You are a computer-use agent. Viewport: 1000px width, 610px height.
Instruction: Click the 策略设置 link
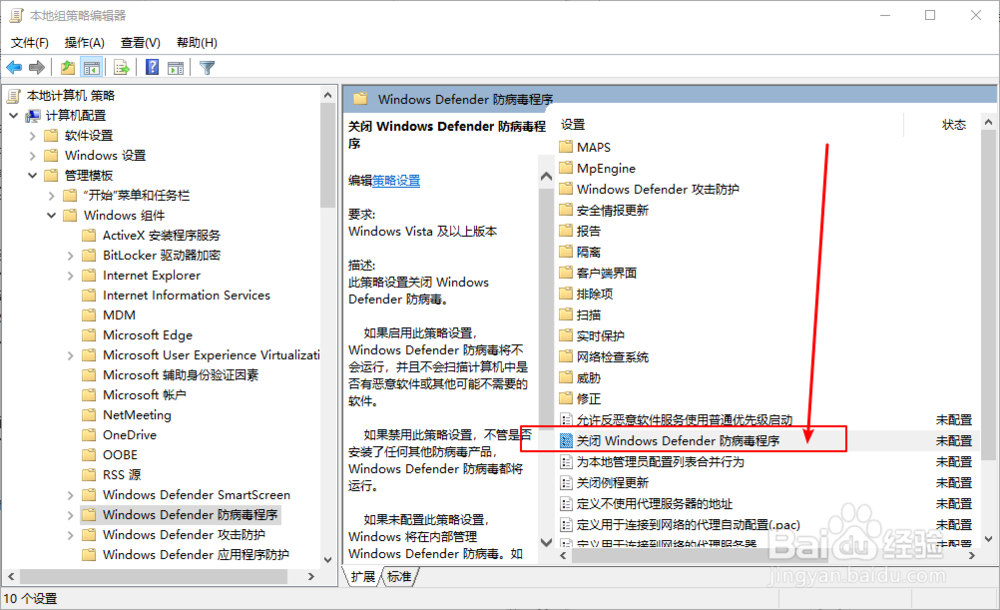[396, 181]
